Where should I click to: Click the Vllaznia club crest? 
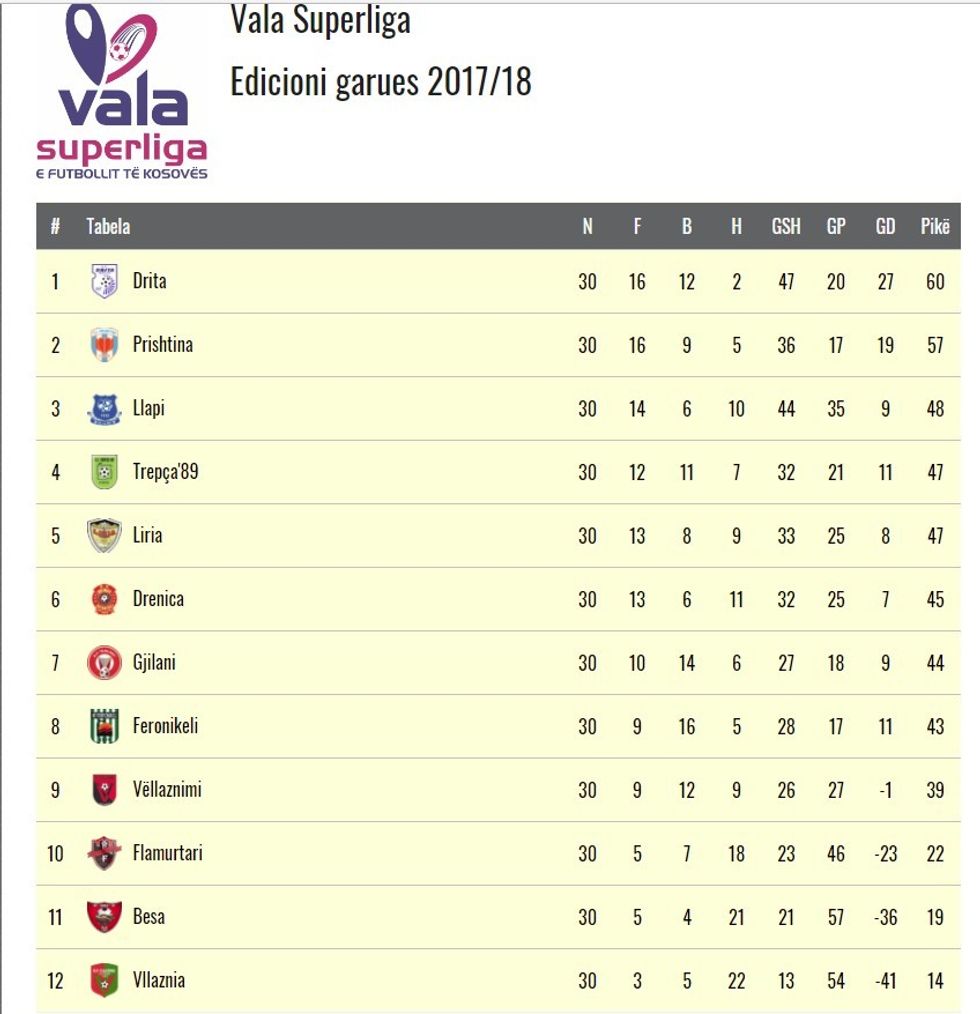104,980
